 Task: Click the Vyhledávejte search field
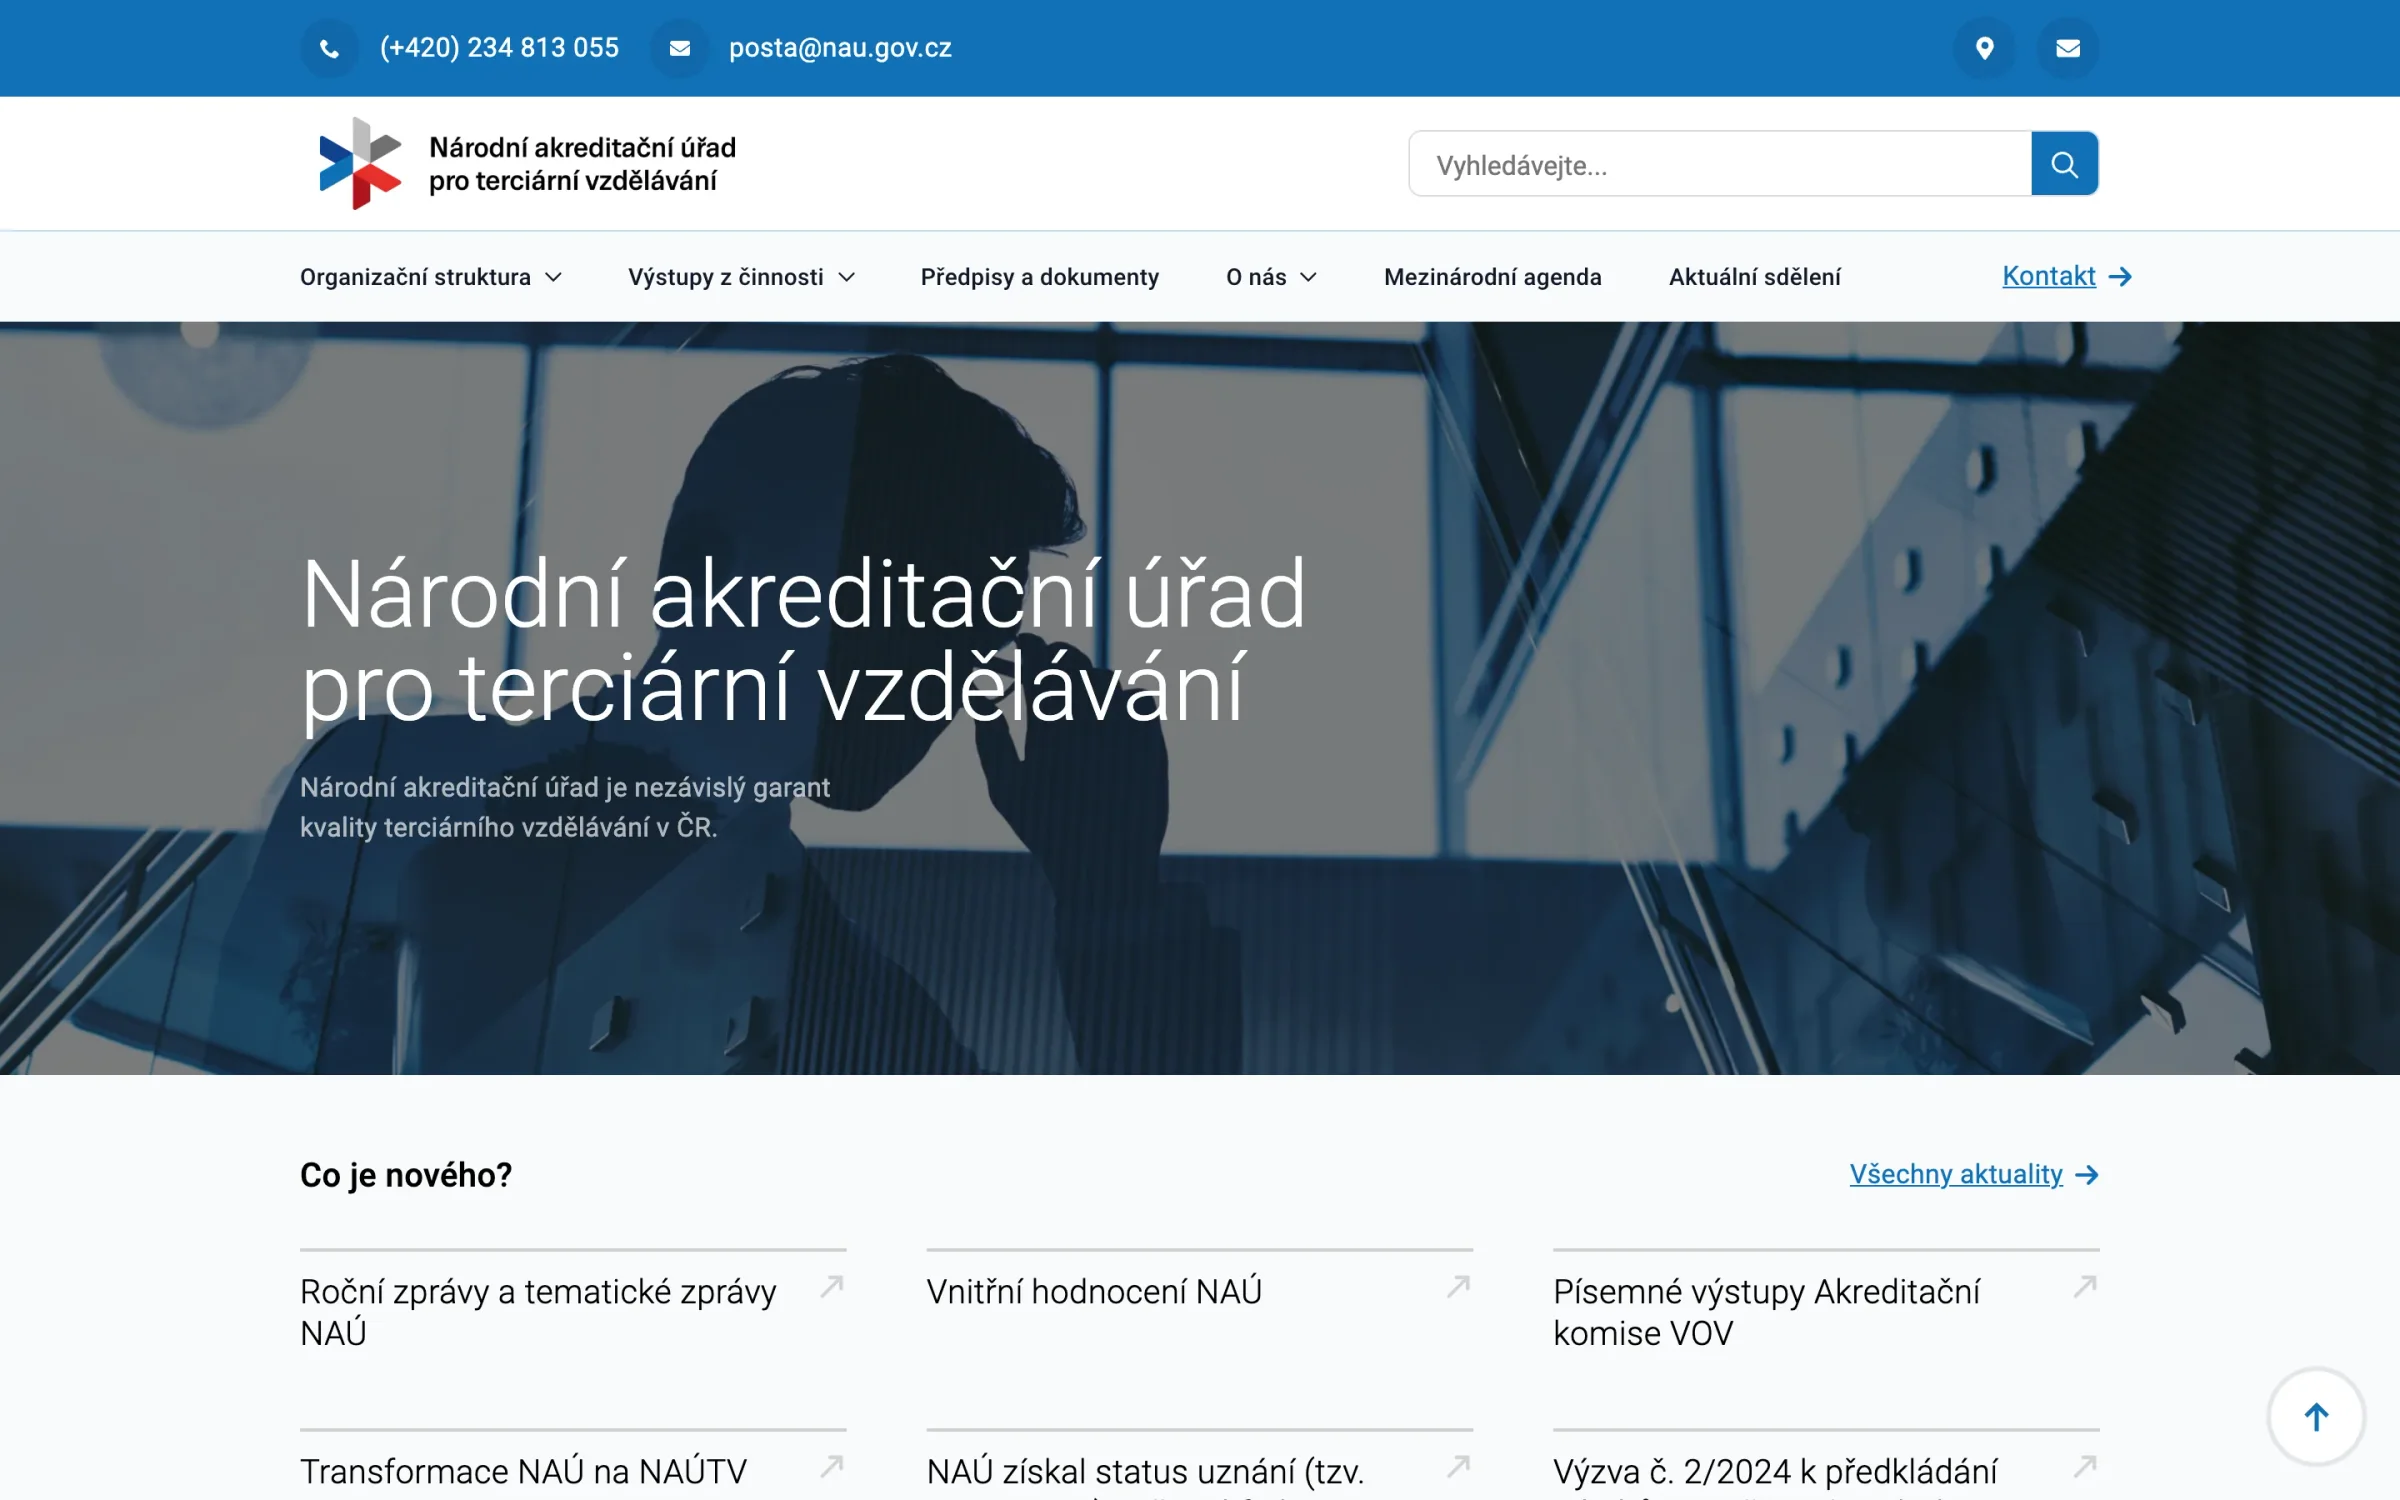tap(1720, 164)
